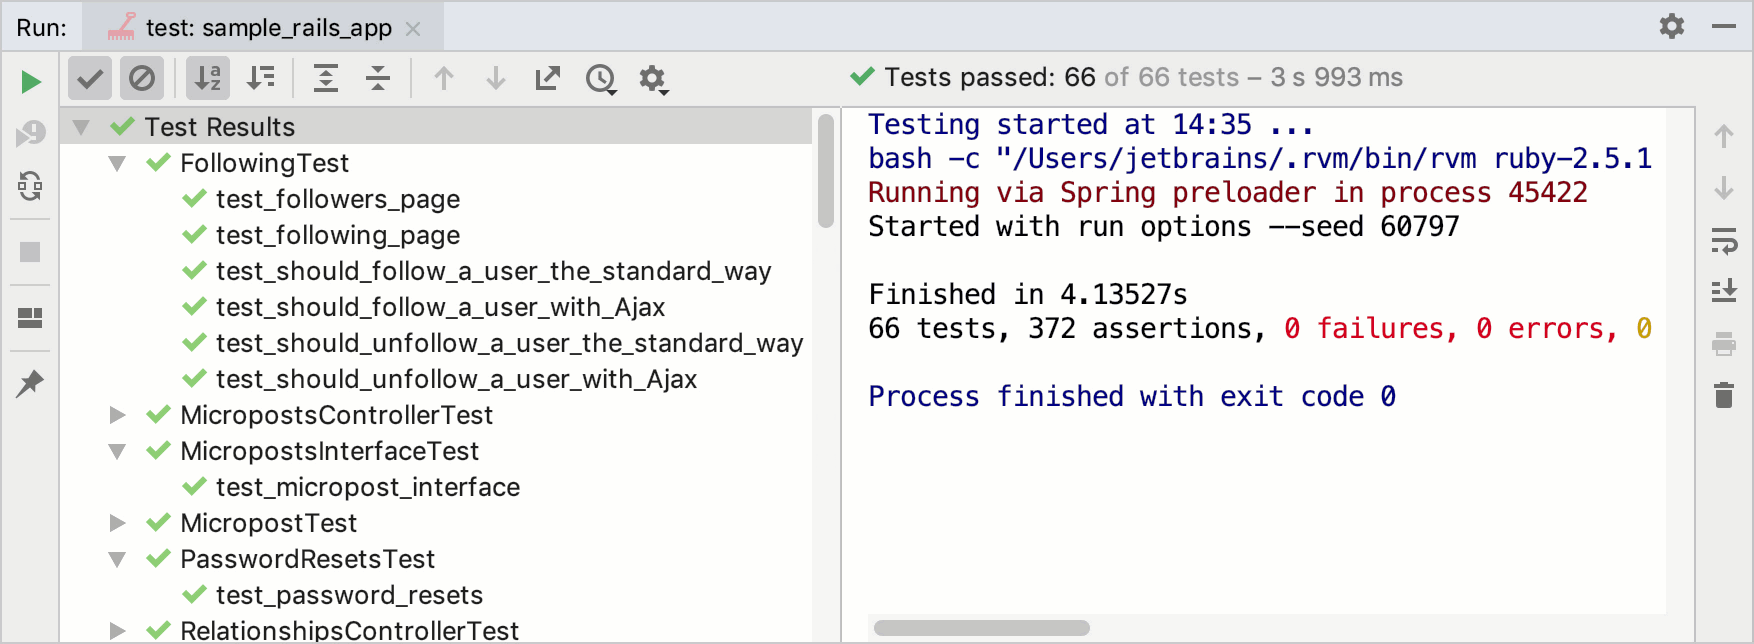This screenshot has width=1754, height=644.
Task: Open test history clock dropdown
Action: [x=601, y=79]
